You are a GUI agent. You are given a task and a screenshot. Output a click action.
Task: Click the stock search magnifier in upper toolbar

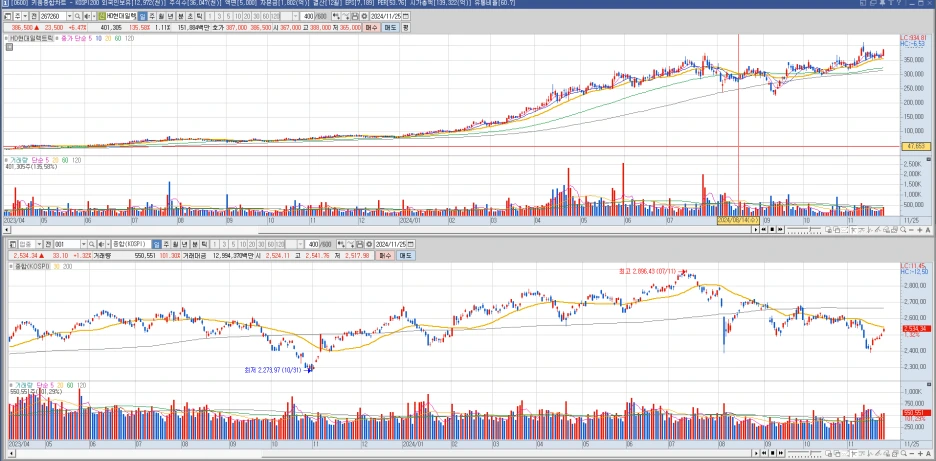(x=78, y=16)
